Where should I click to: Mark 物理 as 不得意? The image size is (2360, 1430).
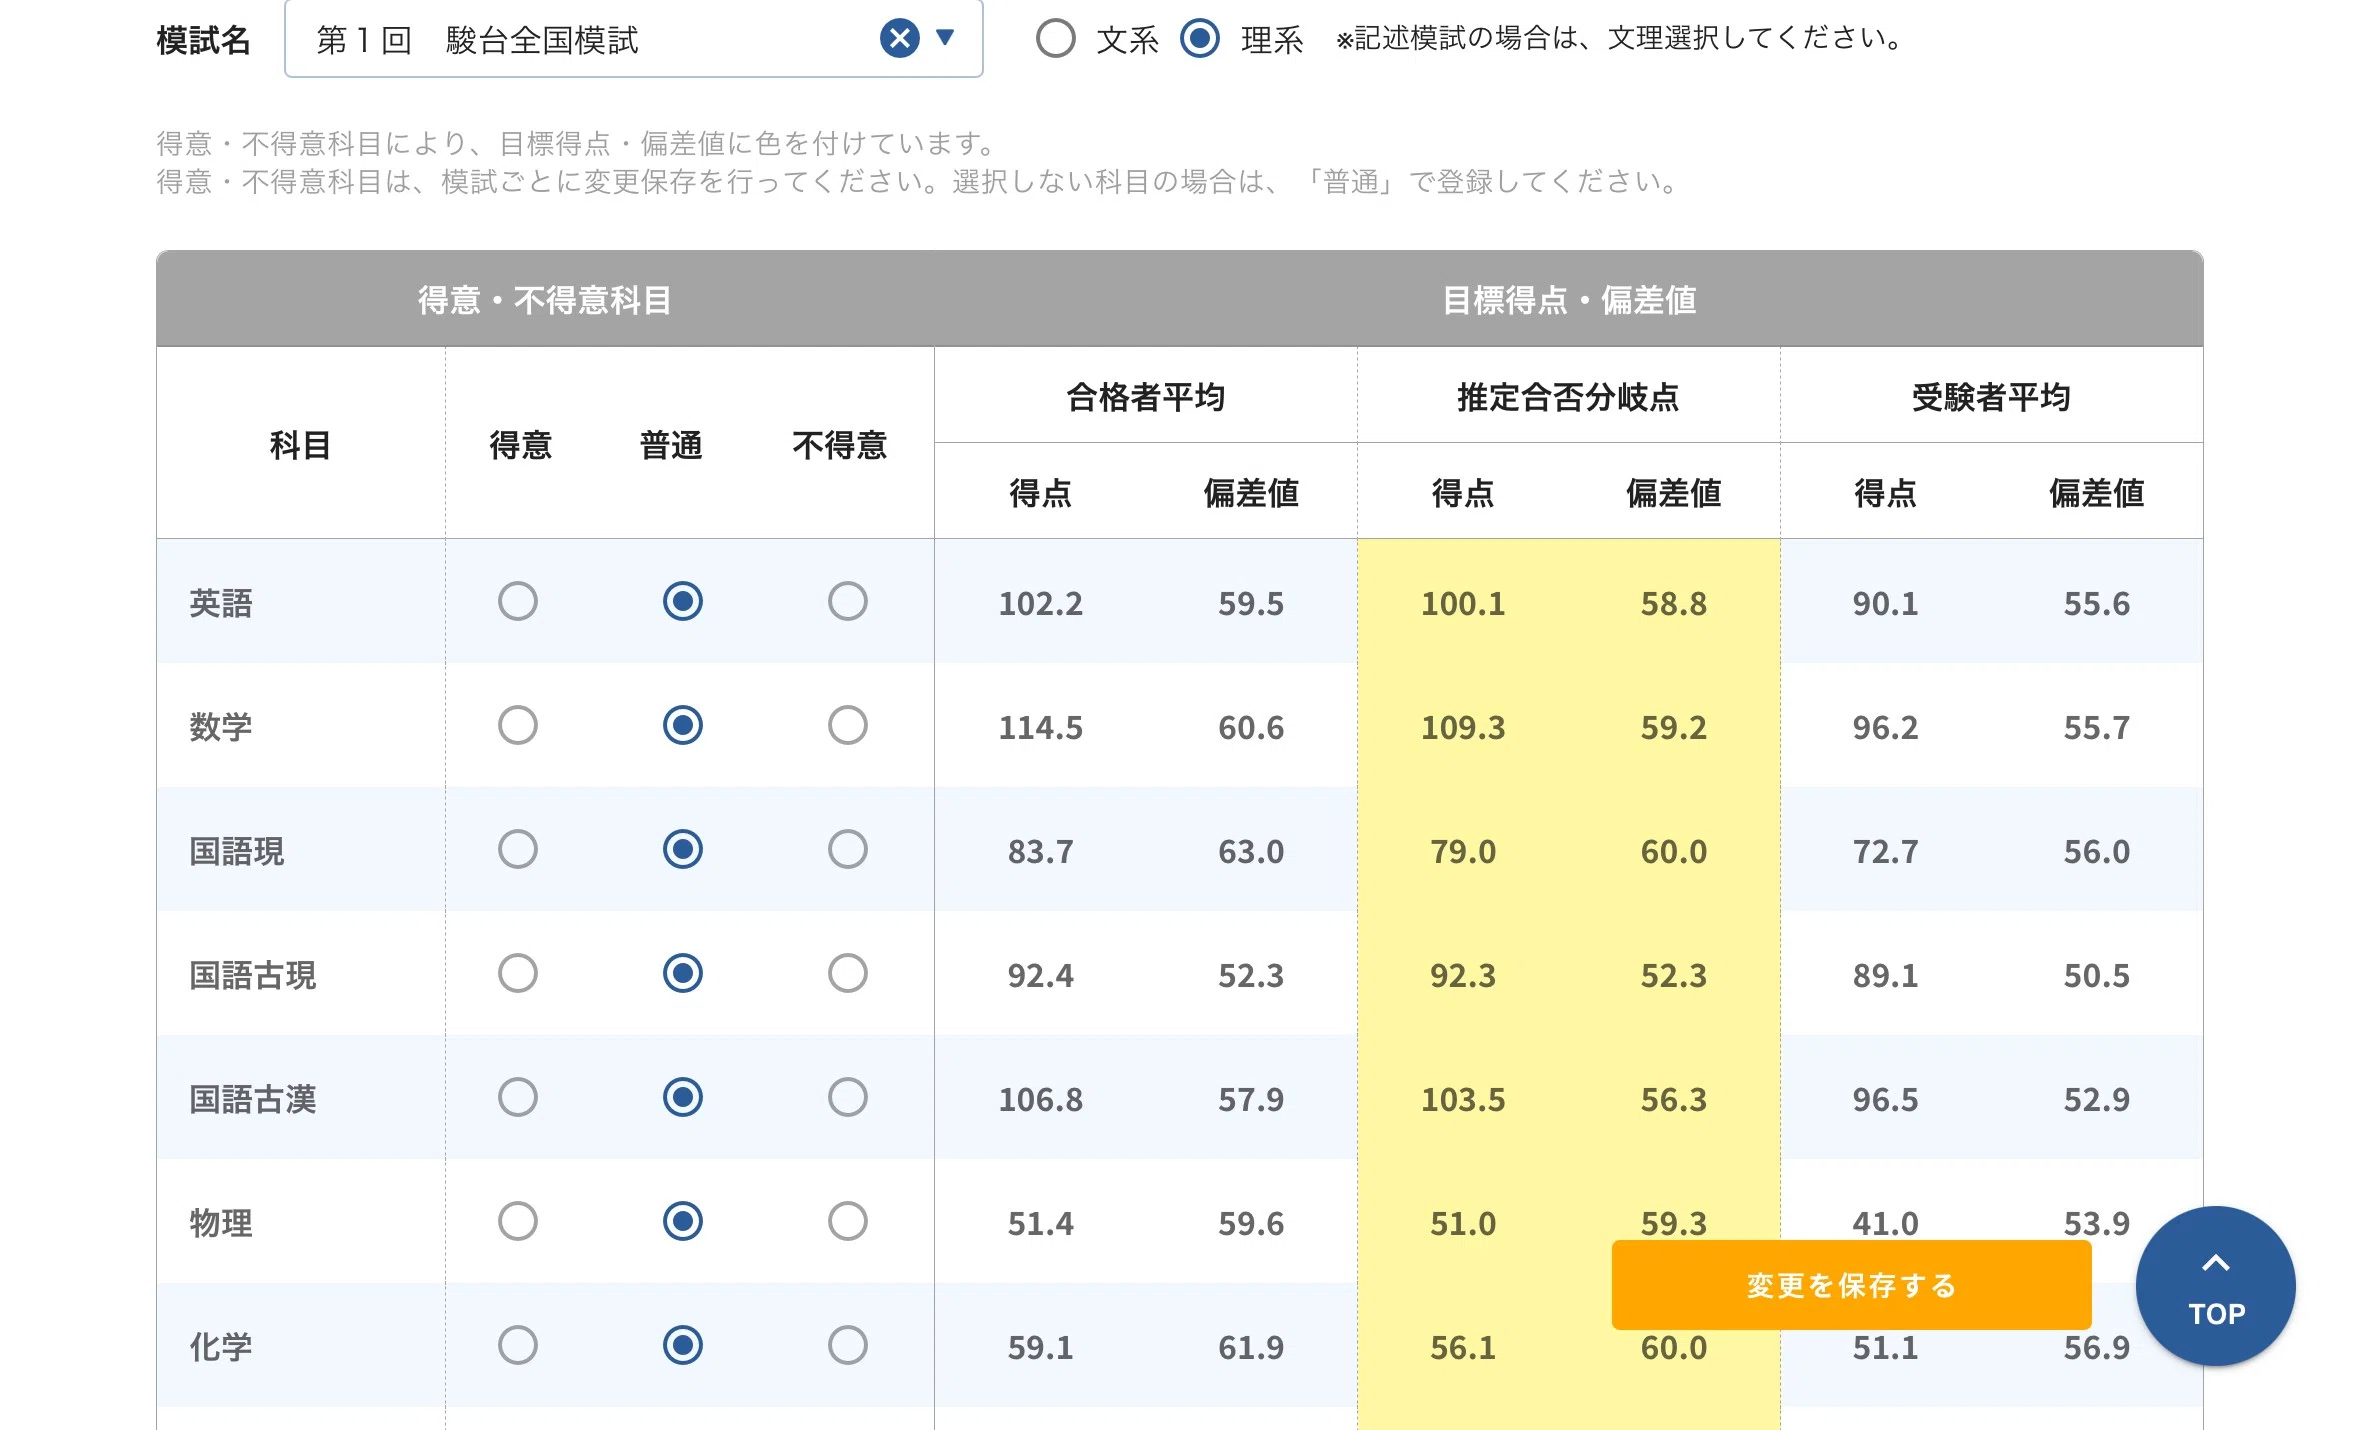[848, 1221]
